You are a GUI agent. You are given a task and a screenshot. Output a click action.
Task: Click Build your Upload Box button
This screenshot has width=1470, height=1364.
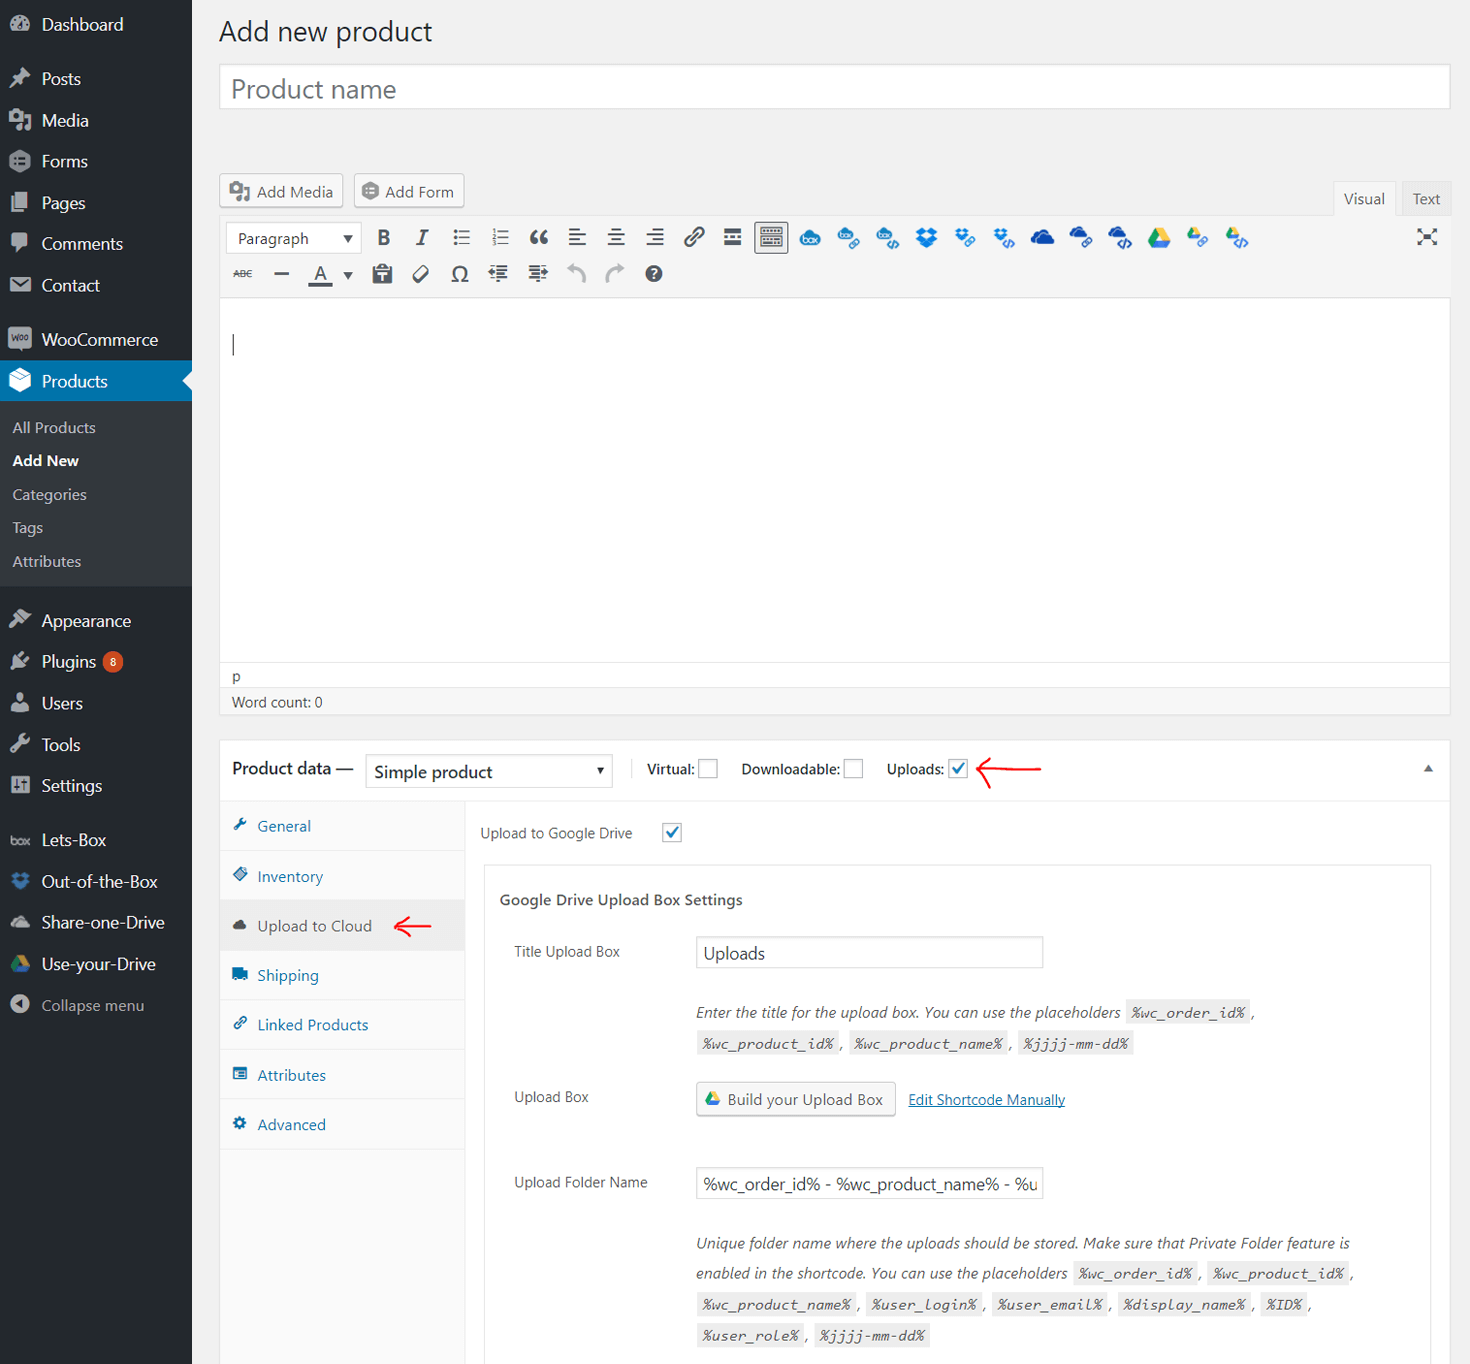coord(796,1099)
